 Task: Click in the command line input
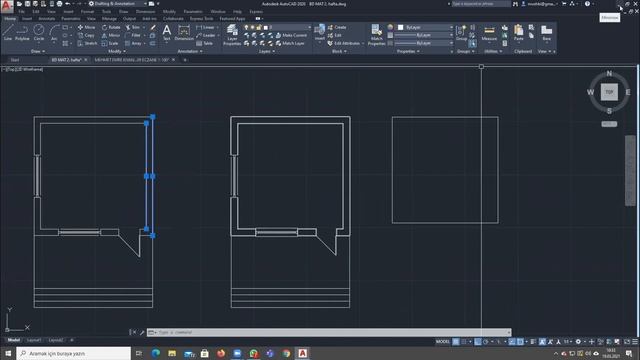(x=329, y=332)
